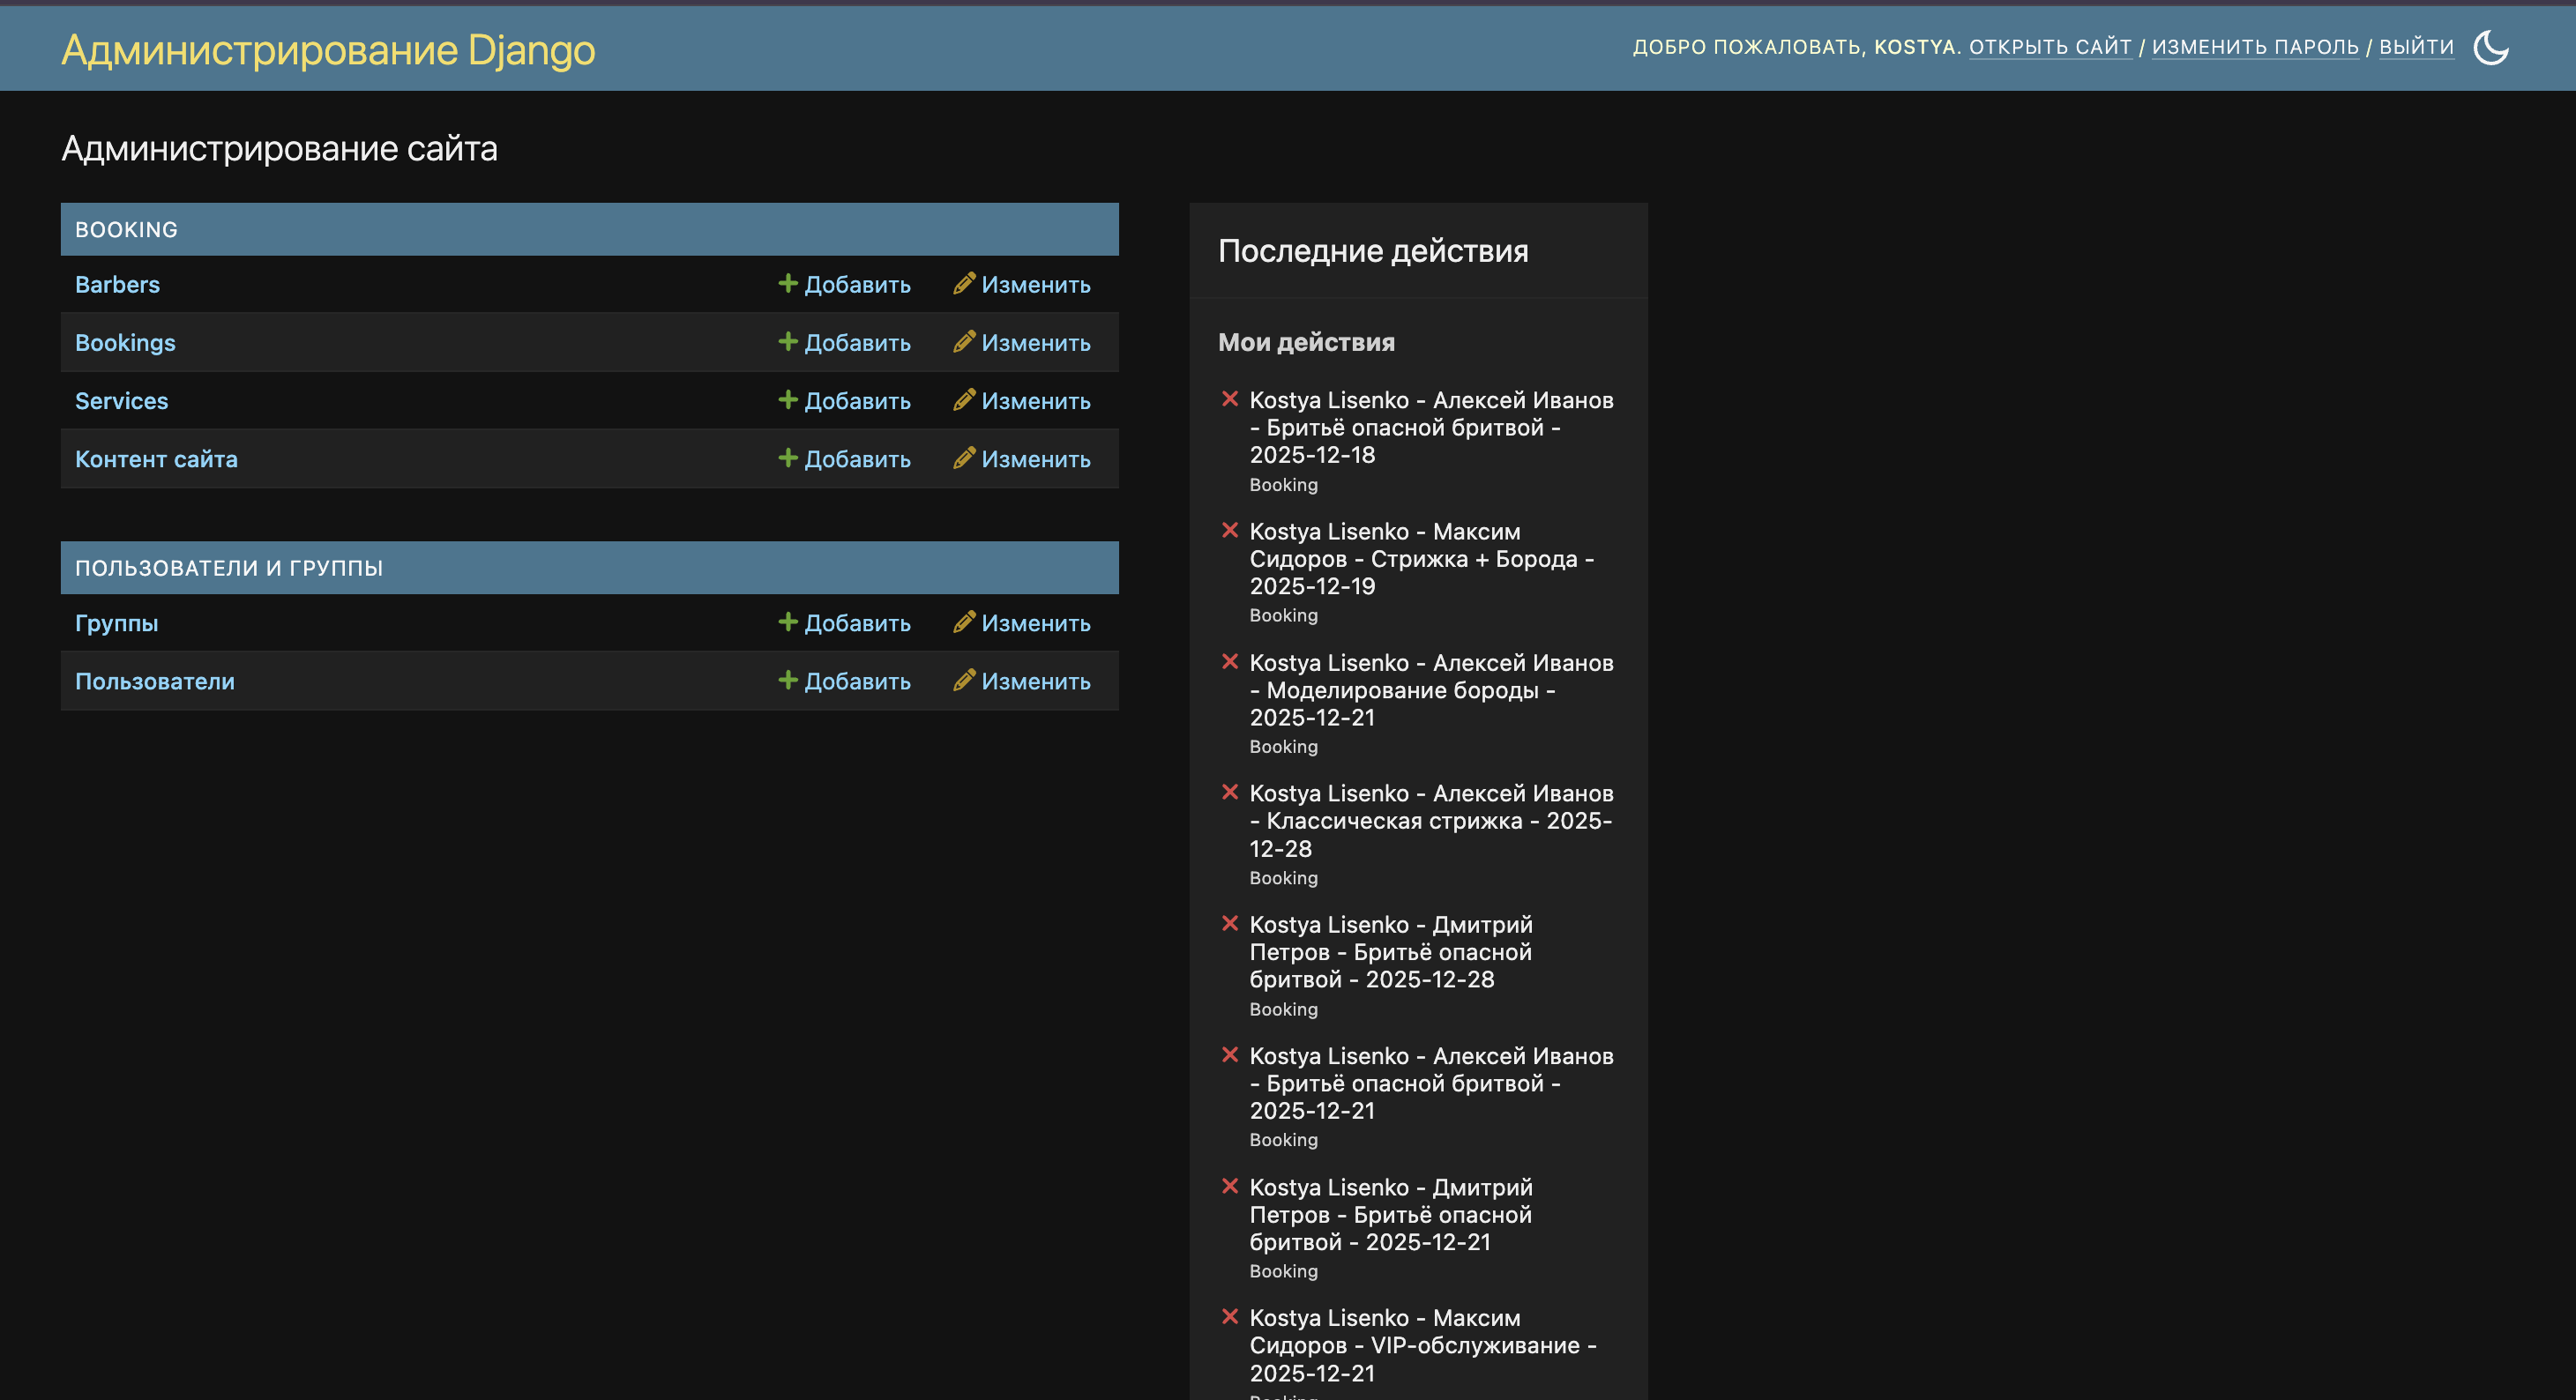
Task: Click the pencil icon to change Bookings
Action: (964, 342)
